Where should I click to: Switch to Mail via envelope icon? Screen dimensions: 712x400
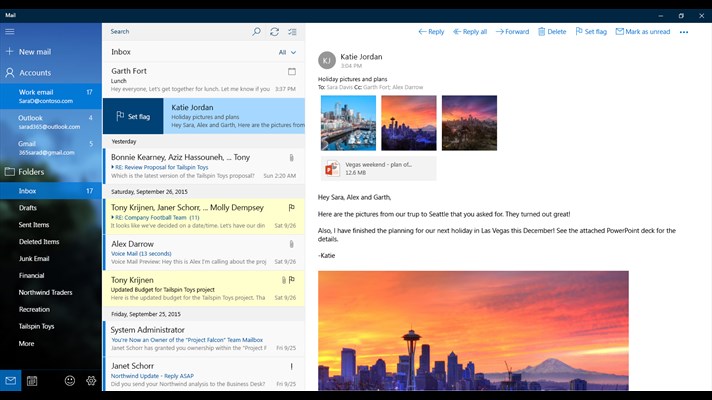click(10, 380)
